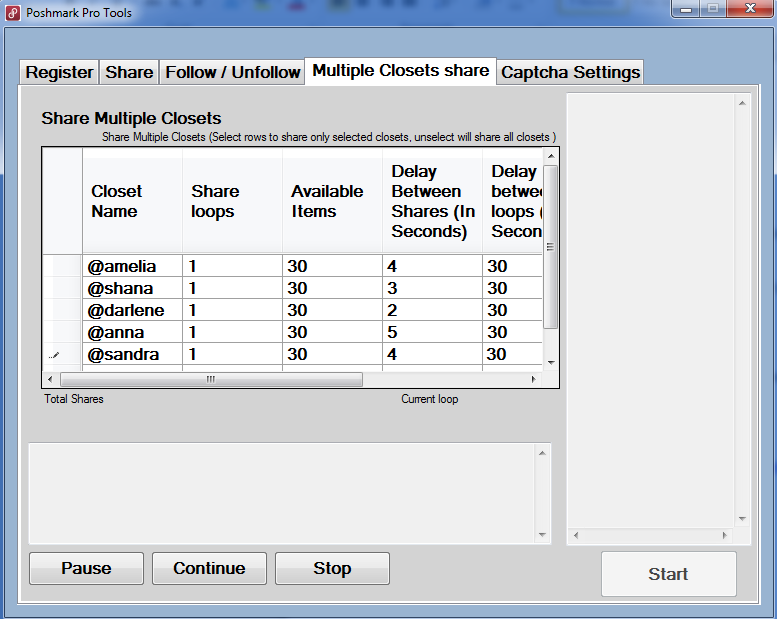Select the available items cell for @sandra
Viewport: 777px width, 619px height.
[333, 354]
